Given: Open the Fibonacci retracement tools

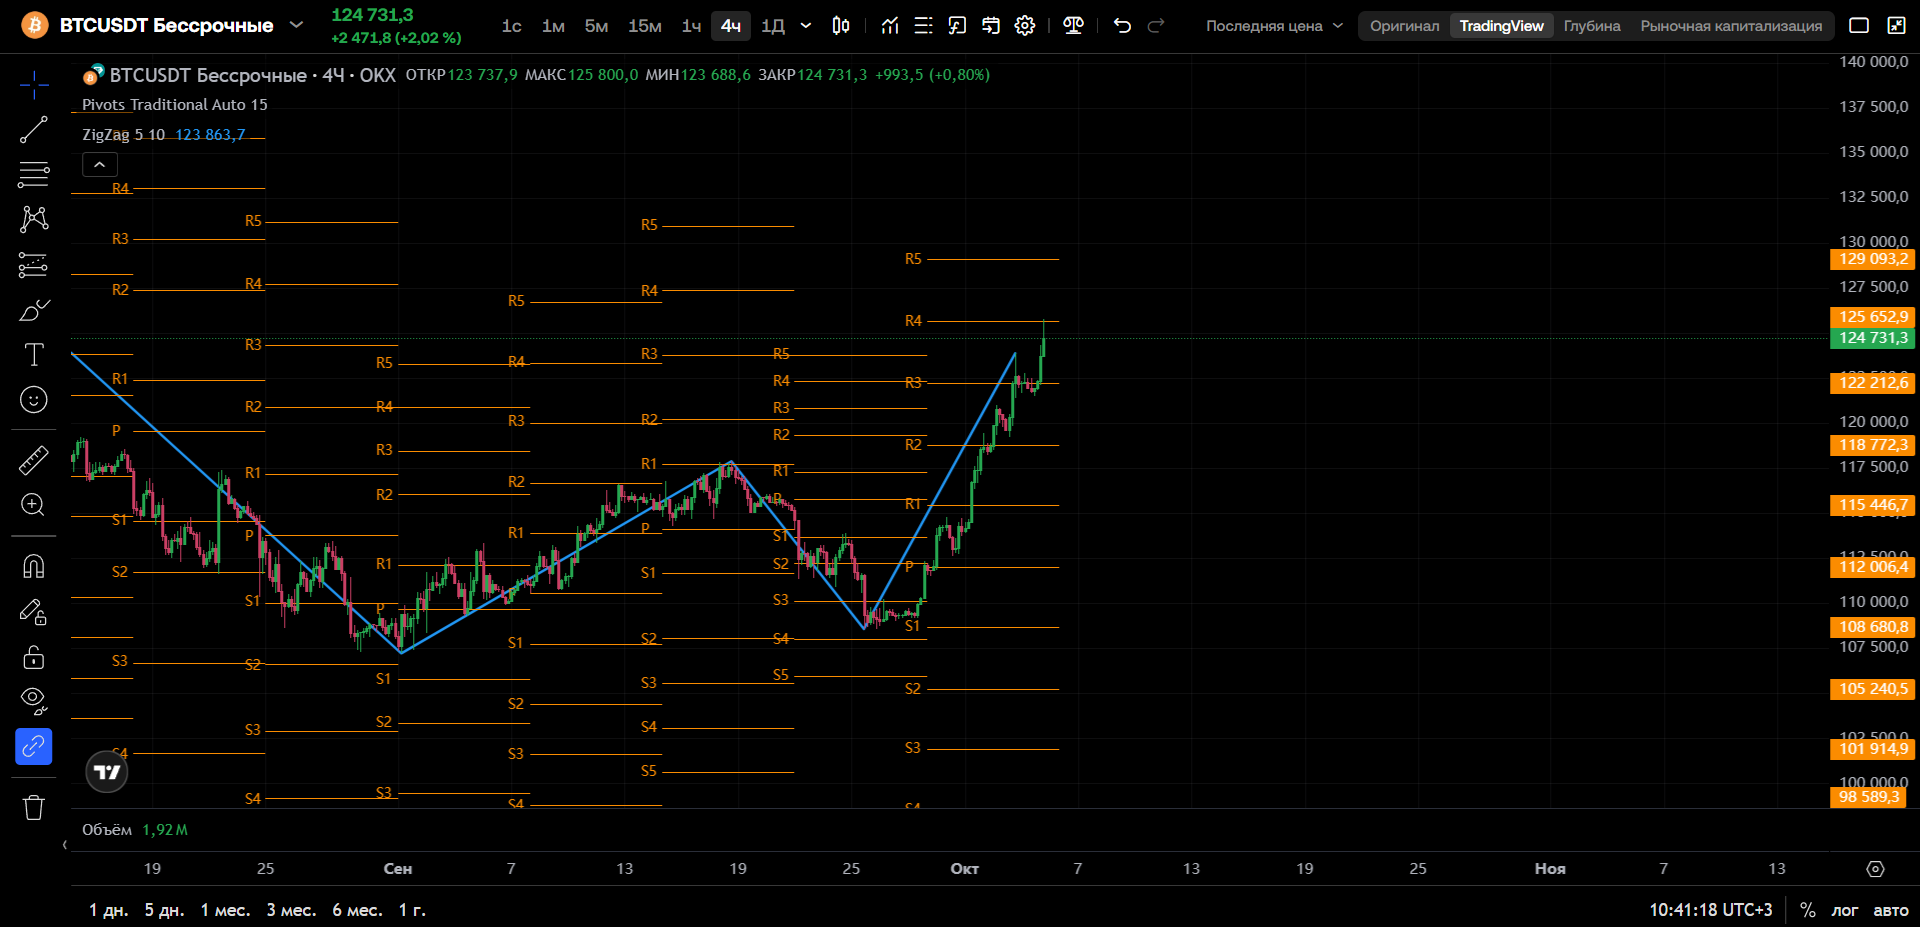Looking at the screenshot, I should click(x=34, y=174).
